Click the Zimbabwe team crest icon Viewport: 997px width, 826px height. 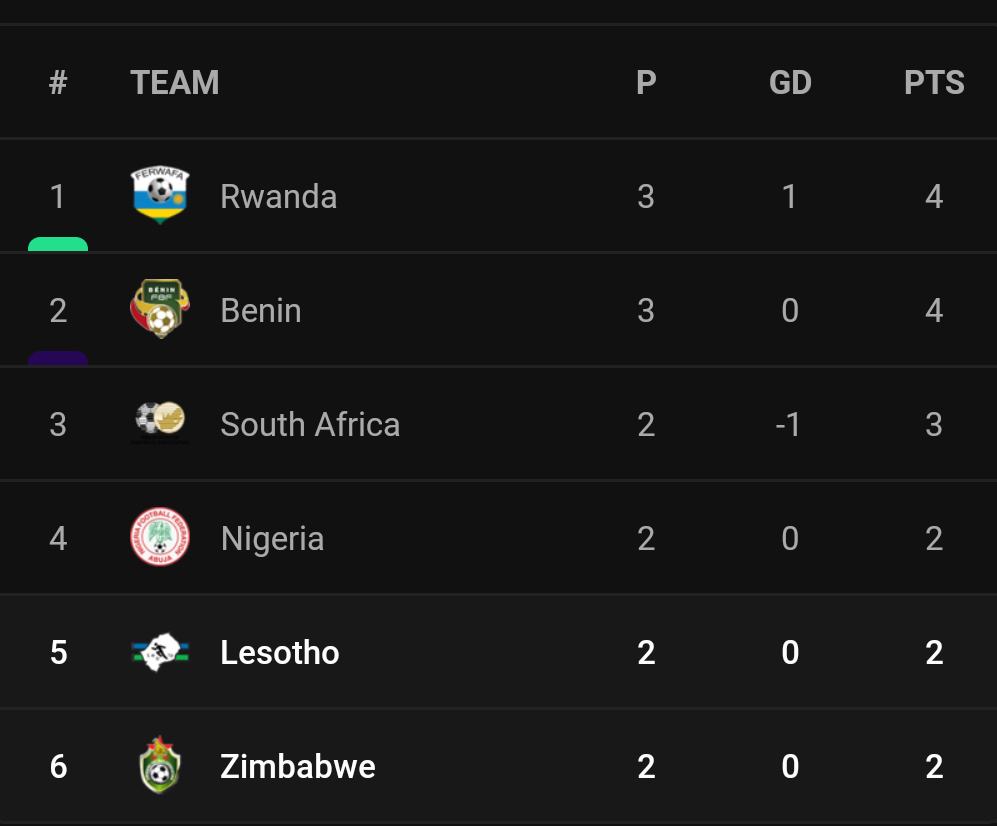pos(160,766)
